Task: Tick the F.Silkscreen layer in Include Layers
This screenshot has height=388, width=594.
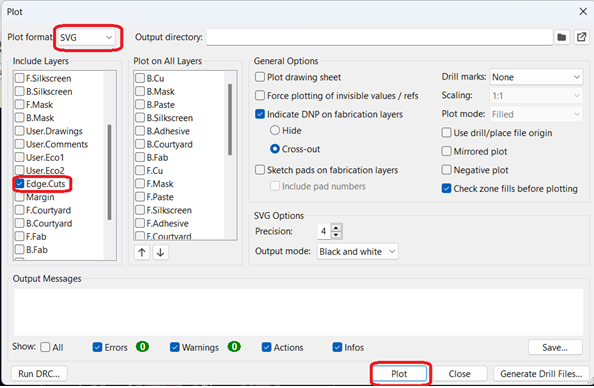Action: [x=19, y=78]
